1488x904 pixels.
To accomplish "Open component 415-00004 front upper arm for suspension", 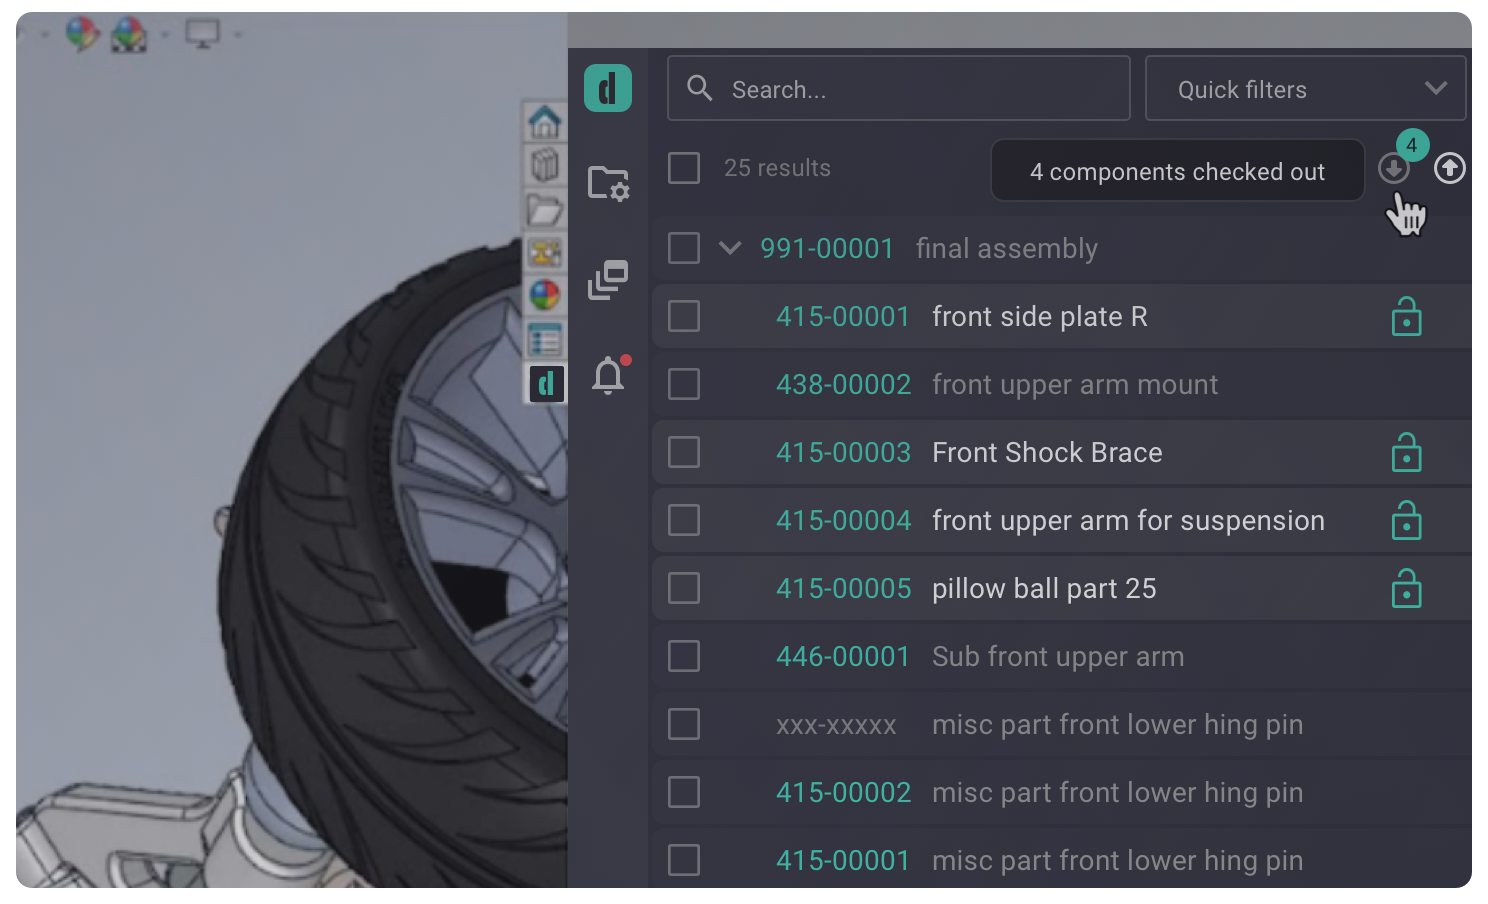I will pyautogui.click(x=843, y=520).
